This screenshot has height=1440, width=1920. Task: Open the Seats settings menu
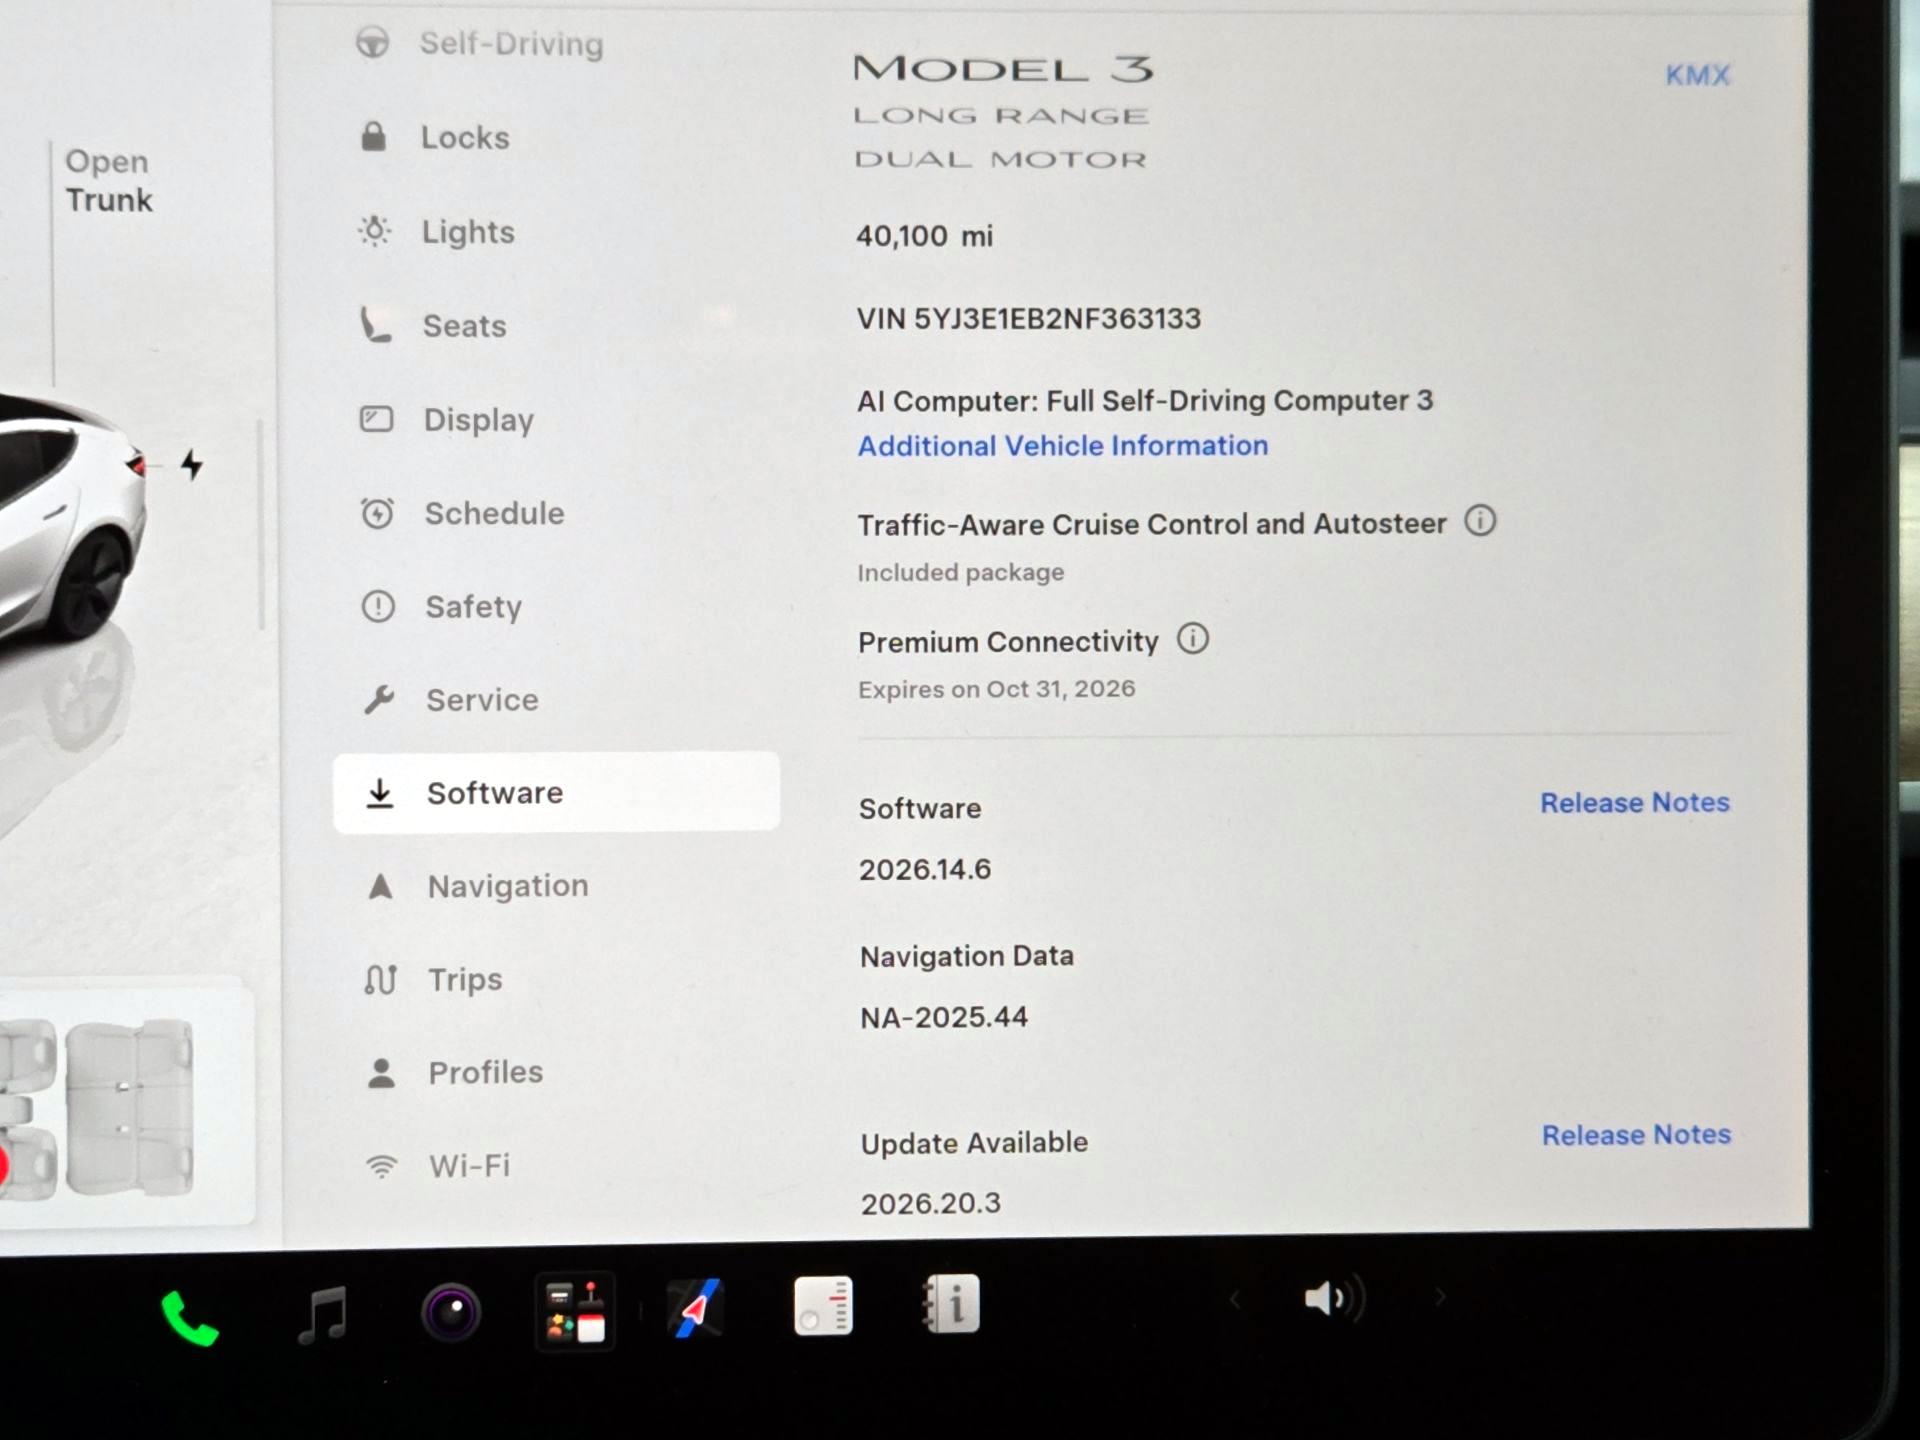[x=432, y=325]
